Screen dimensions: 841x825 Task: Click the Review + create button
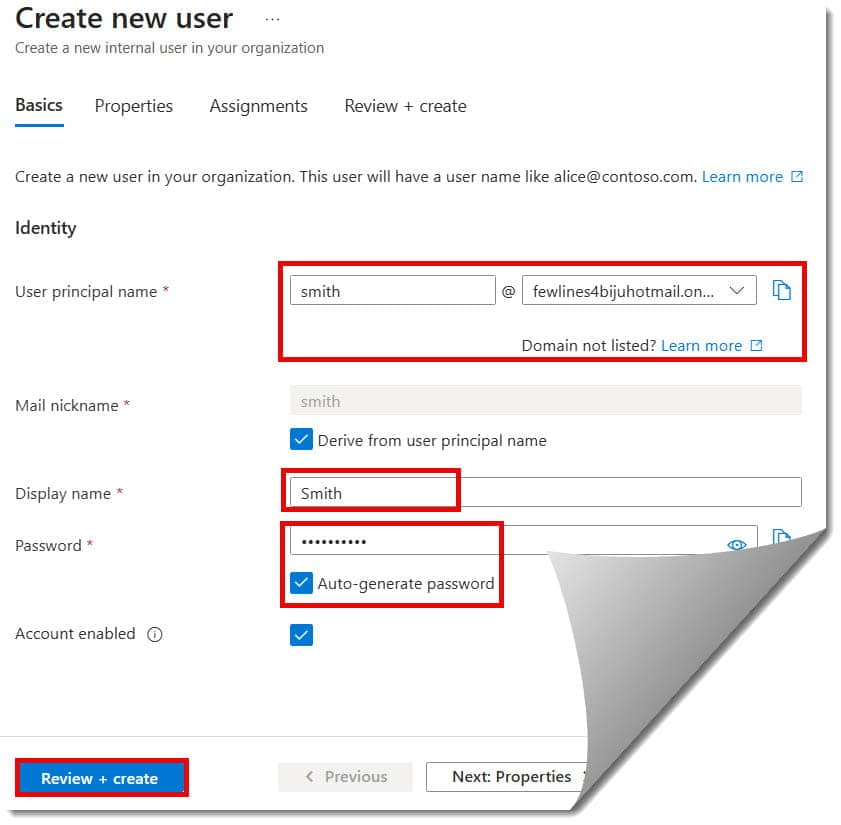click(x=99, y=777)
